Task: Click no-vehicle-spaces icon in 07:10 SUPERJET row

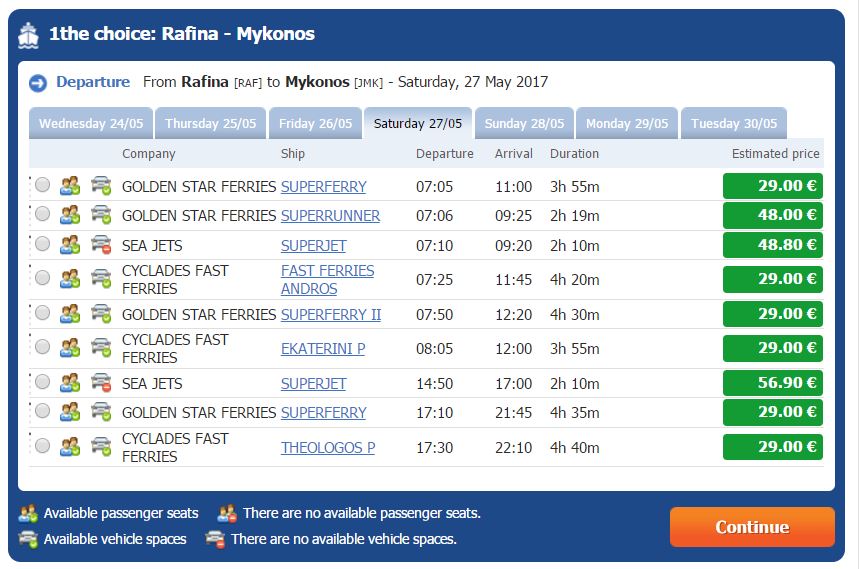Action: (x=101, y=245)
